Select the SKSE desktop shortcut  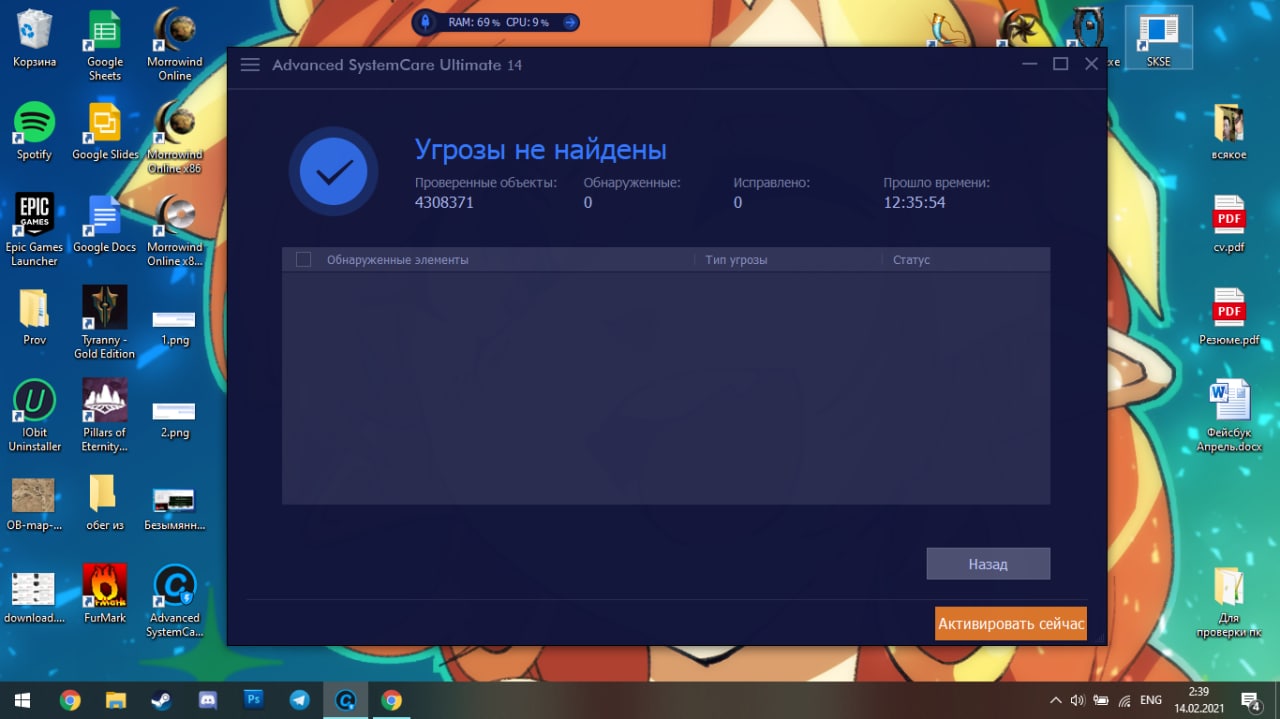click(x=1158, y=39)
